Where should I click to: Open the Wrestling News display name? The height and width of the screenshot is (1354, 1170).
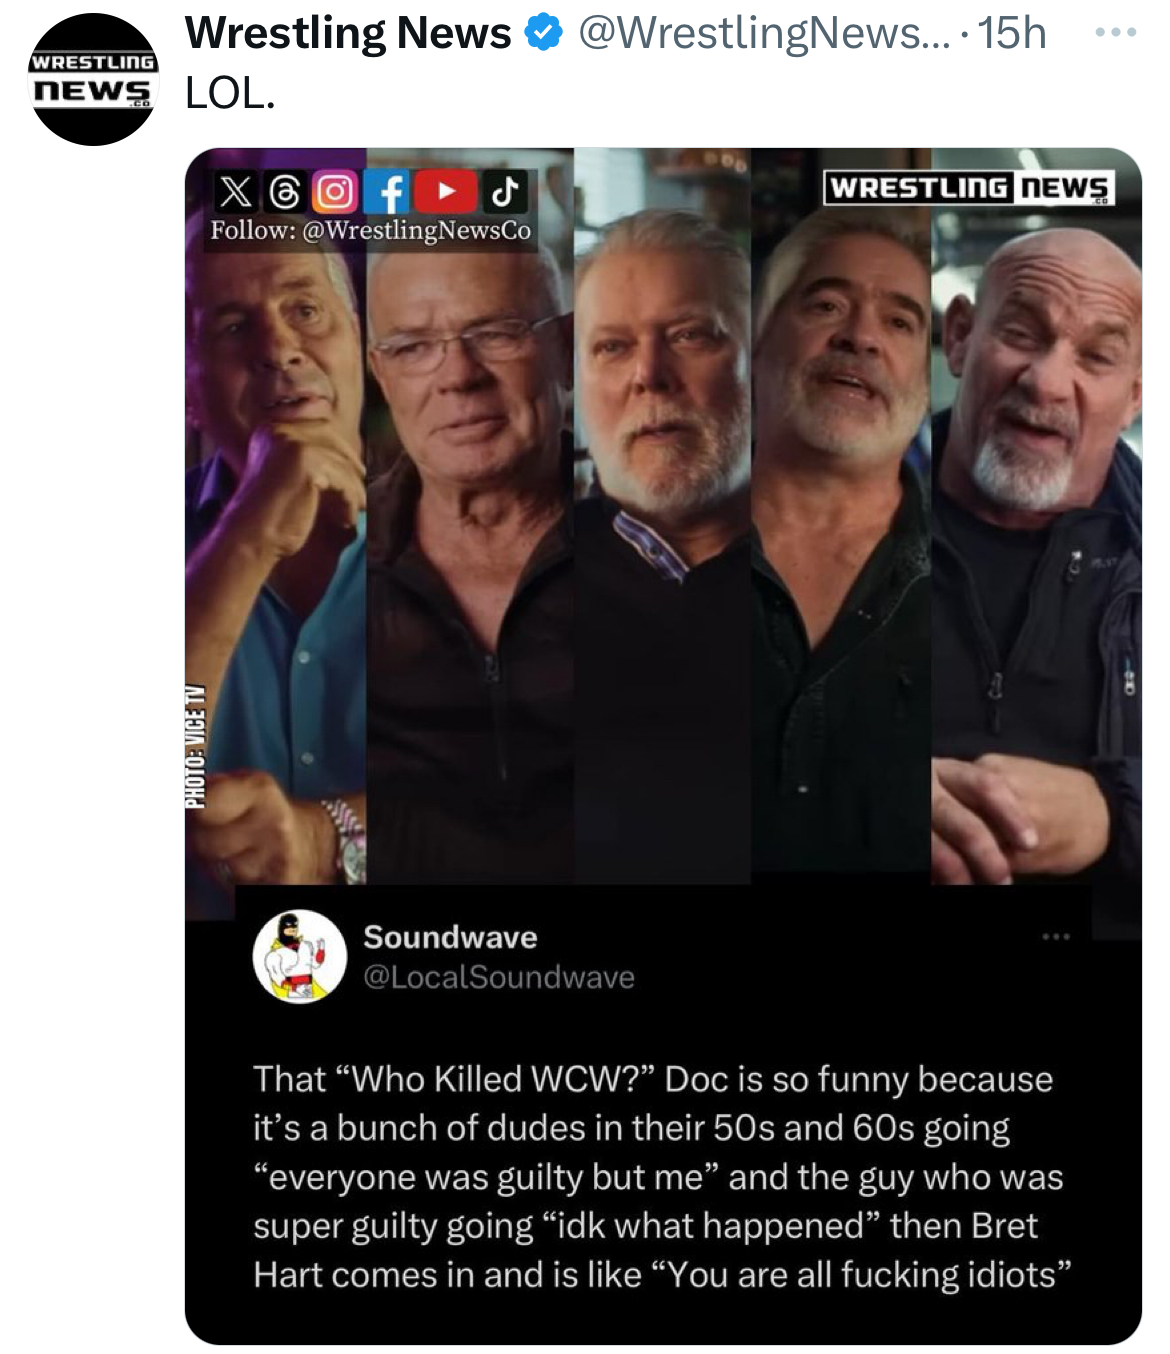(348, 34)
